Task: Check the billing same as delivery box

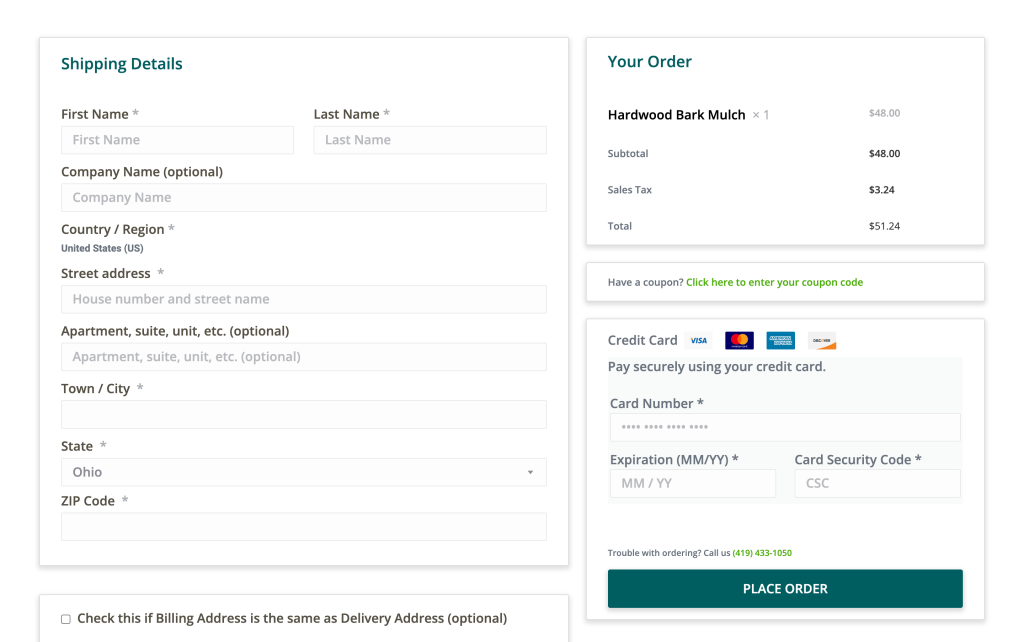Action: [65, 618]
